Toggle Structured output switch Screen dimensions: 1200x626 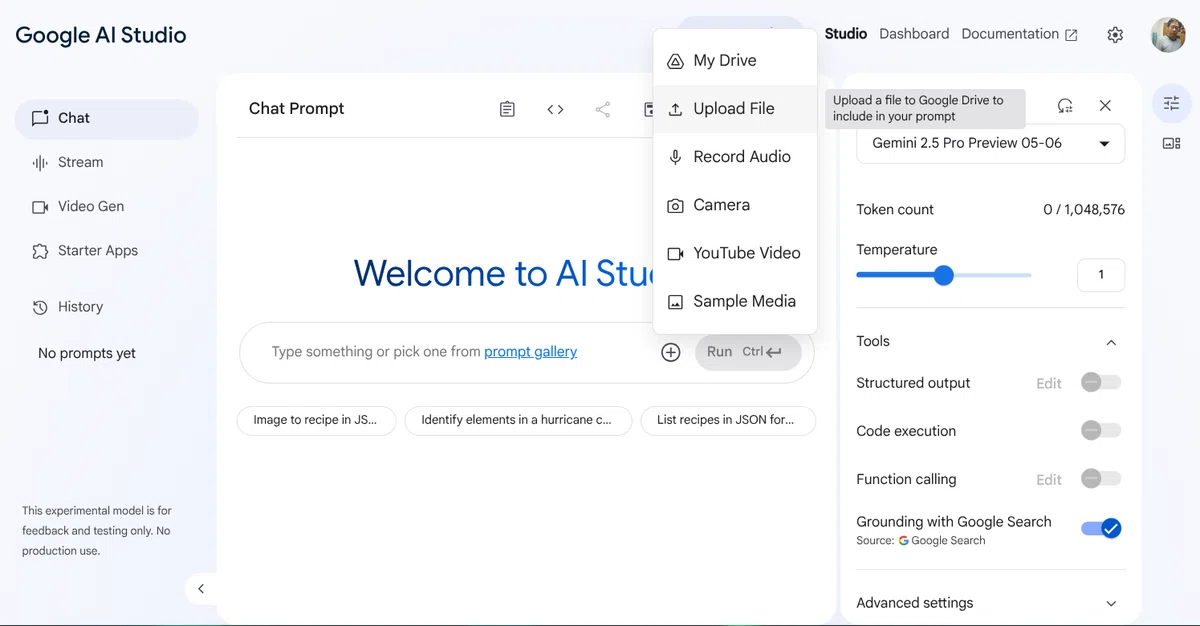[1101, 382]
